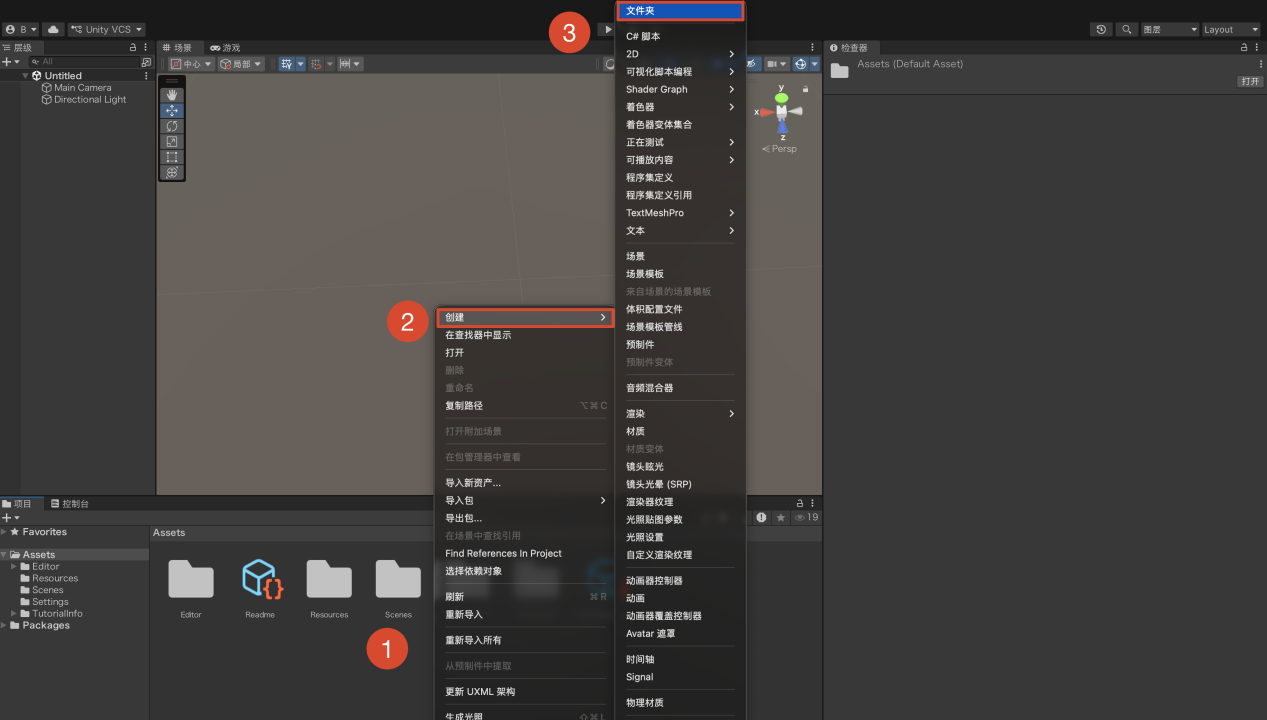The width and height of the screenshot is (1267, 720).
Task: Click the 打开 button in Inspector
Action: pos(1250,81)
